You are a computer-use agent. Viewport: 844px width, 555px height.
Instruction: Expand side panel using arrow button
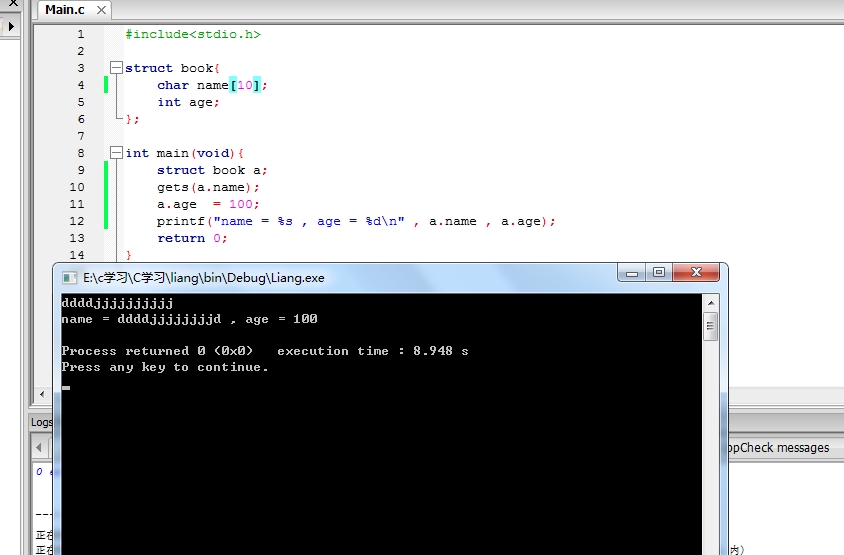tap(11, 26)
